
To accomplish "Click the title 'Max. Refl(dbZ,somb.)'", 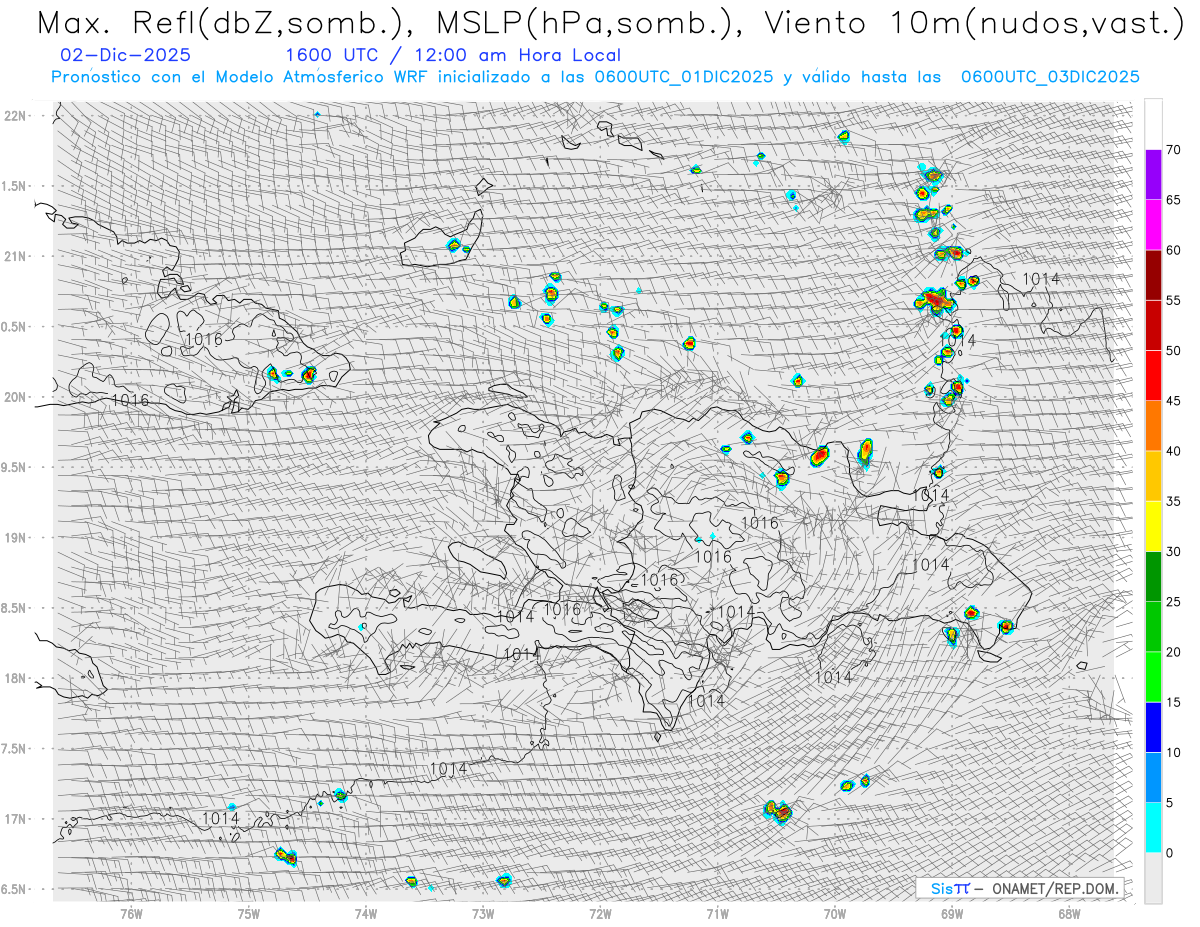I will [224, 23].
